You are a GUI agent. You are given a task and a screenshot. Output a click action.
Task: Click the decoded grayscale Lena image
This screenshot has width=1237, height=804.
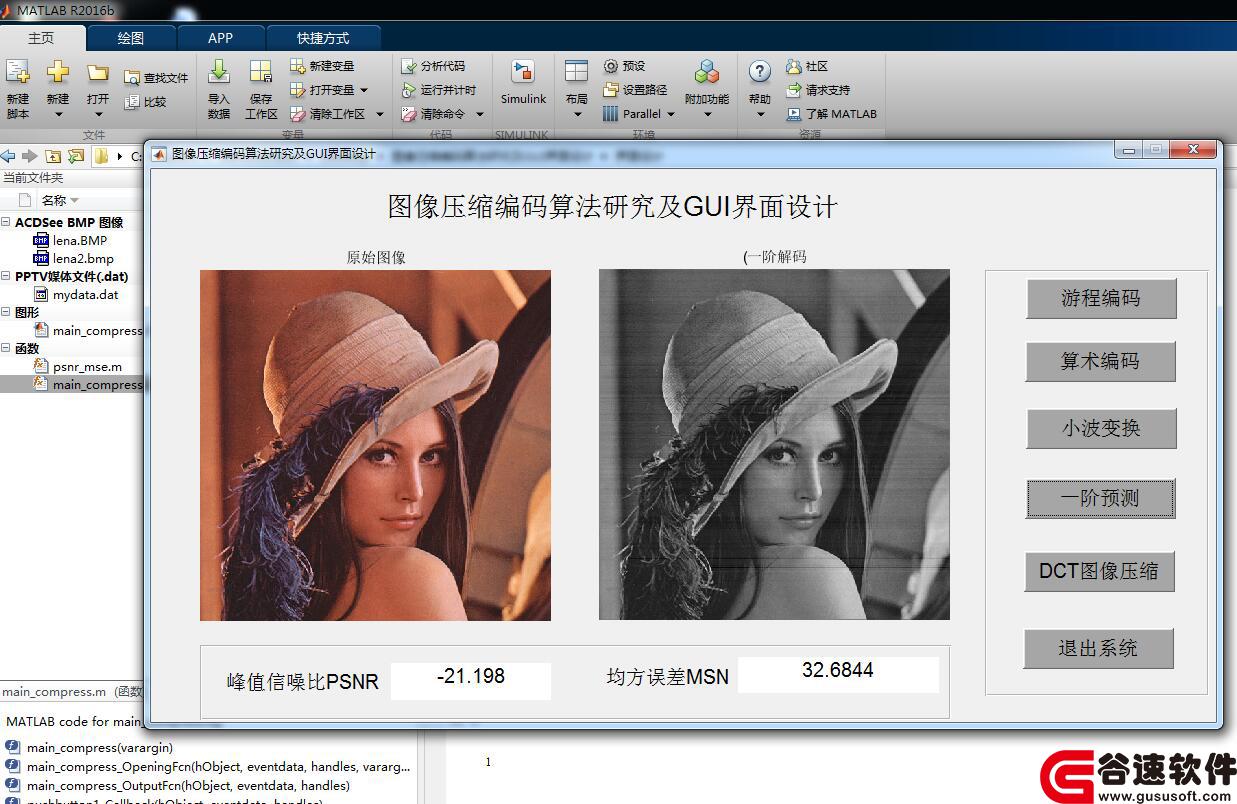(774, 445)
